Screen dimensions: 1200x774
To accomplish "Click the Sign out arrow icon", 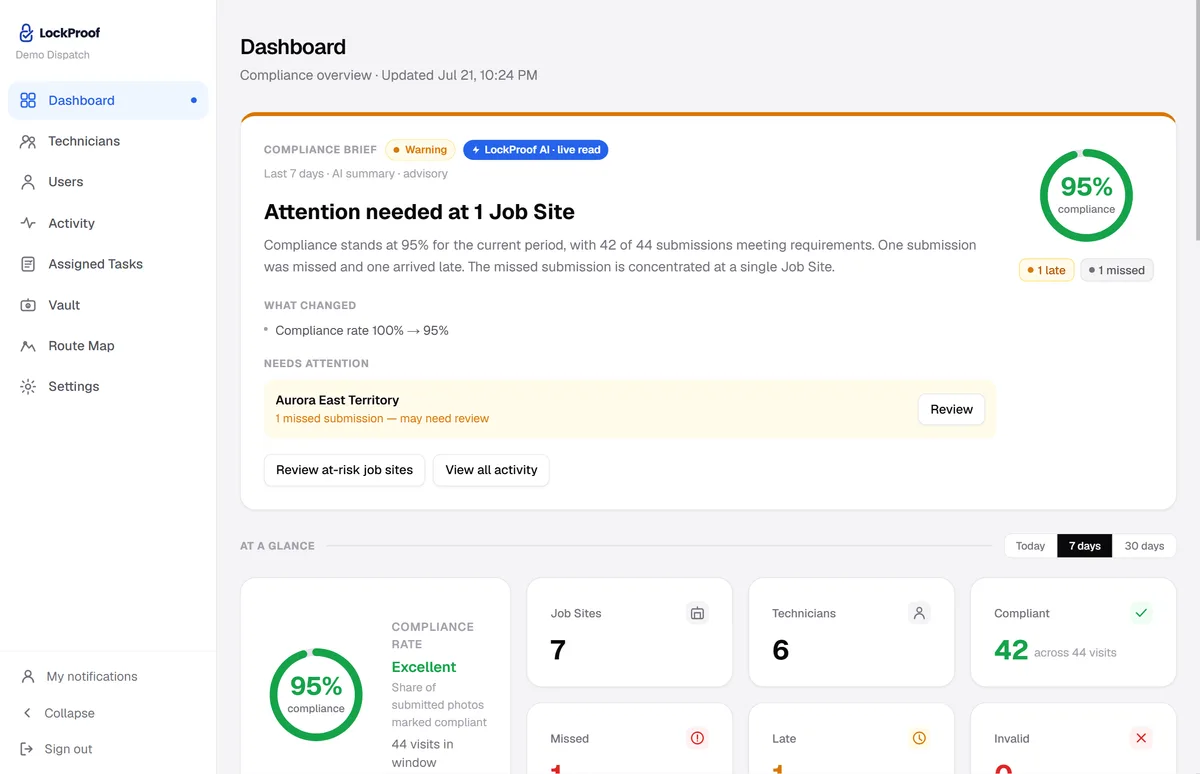I will 27,749.
